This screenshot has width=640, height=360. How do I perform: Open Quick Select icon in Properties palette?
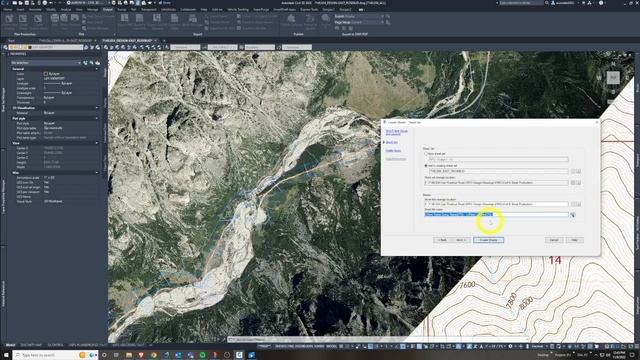(x=97, y=63)
